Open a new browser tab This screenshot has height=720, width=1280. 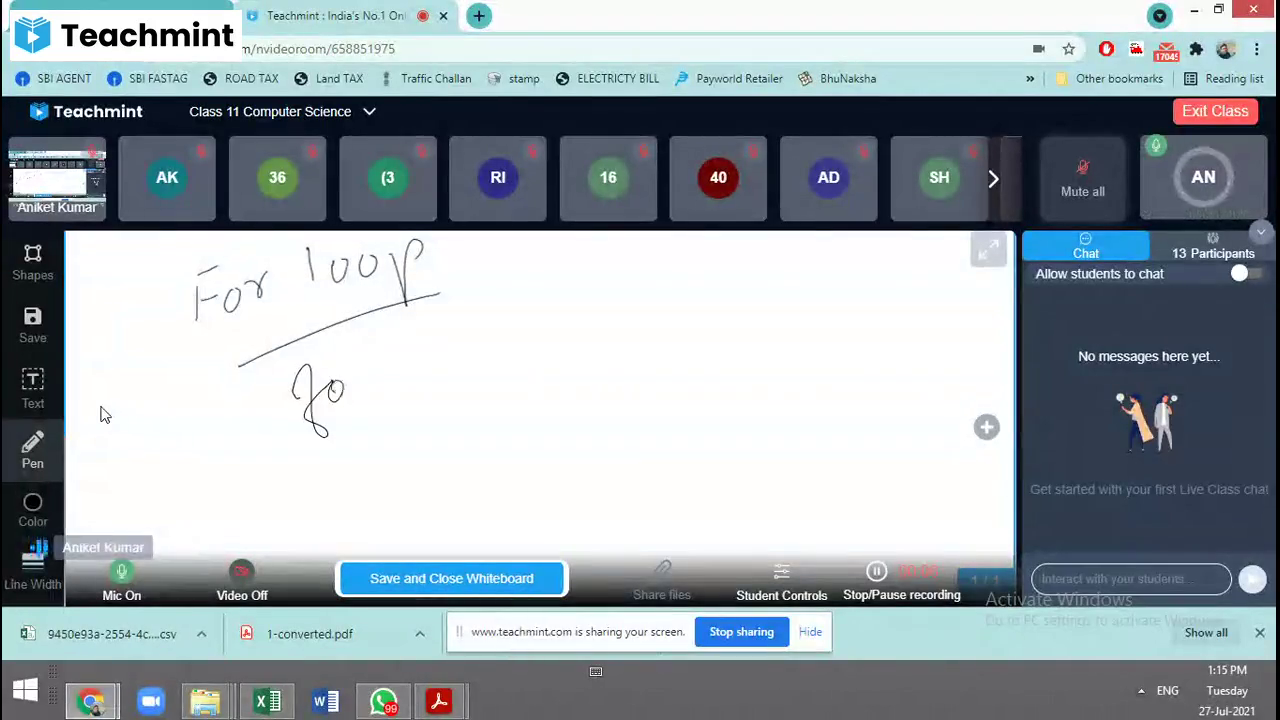479,16
